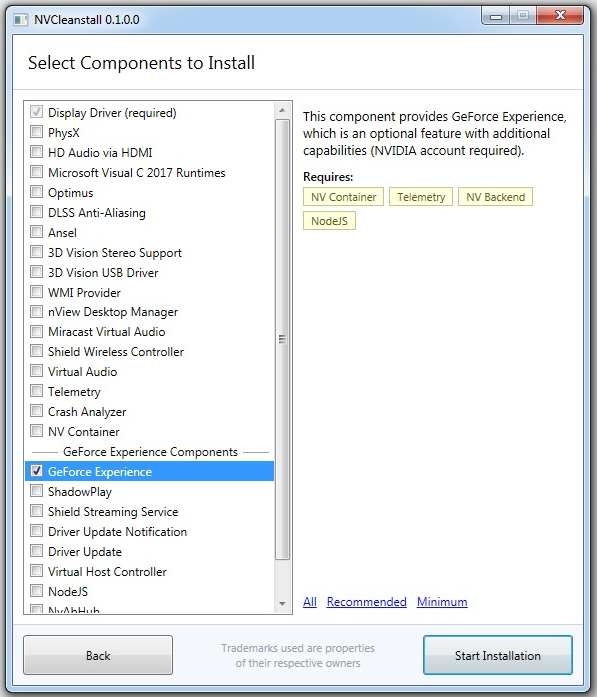
Task: Click the scroll down arrow of the list
Action: coord(282,604)
